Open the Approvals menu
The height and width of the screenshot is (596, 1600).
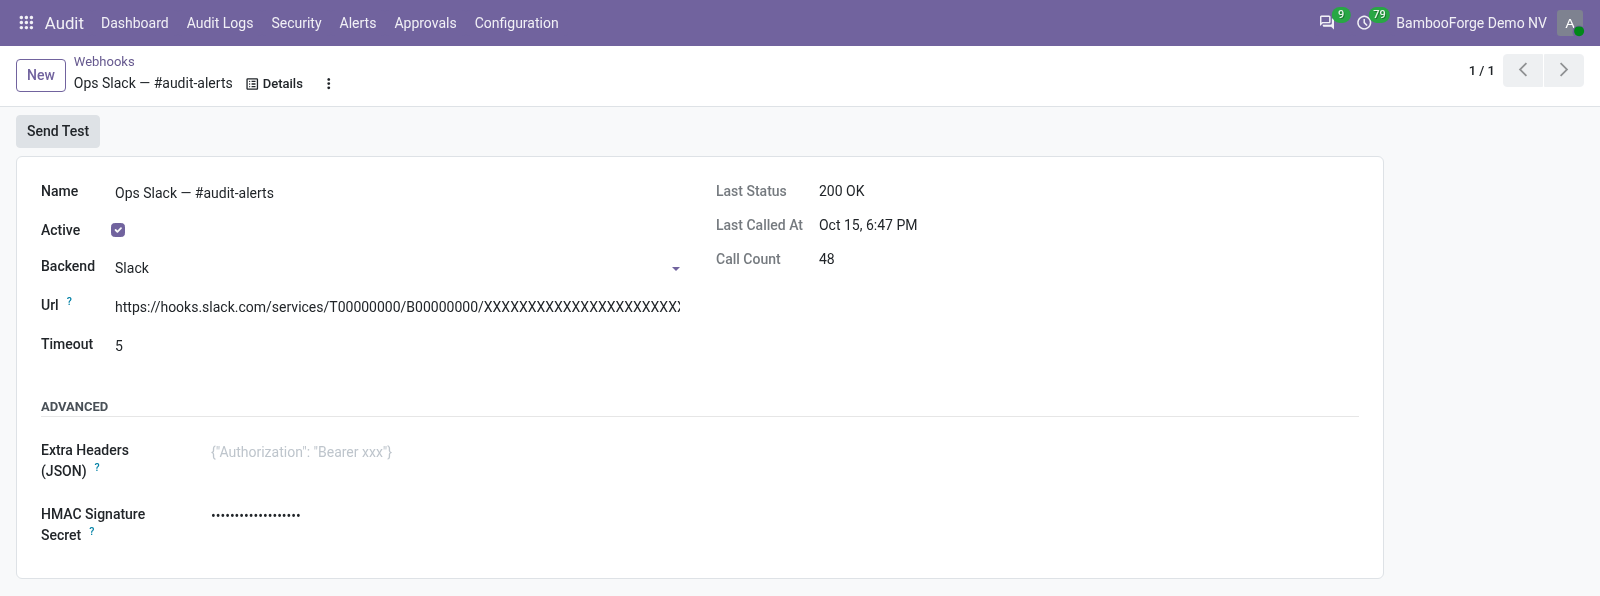425,23
